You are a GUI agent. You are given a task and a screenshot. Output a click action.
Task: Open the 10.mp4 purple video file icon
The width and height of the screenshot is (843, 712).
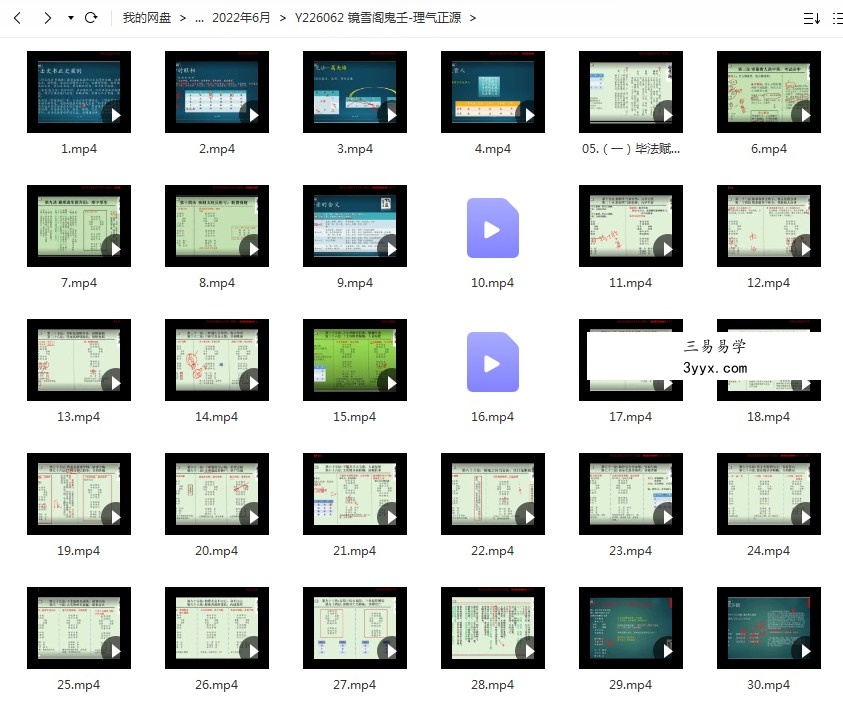(492, 228)
